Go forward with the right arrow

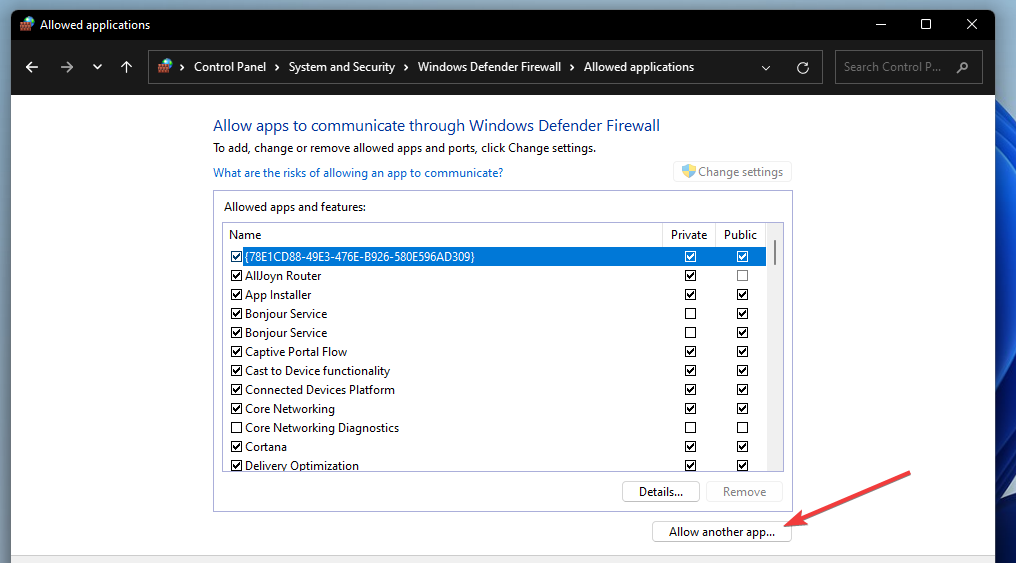point(67,67)
